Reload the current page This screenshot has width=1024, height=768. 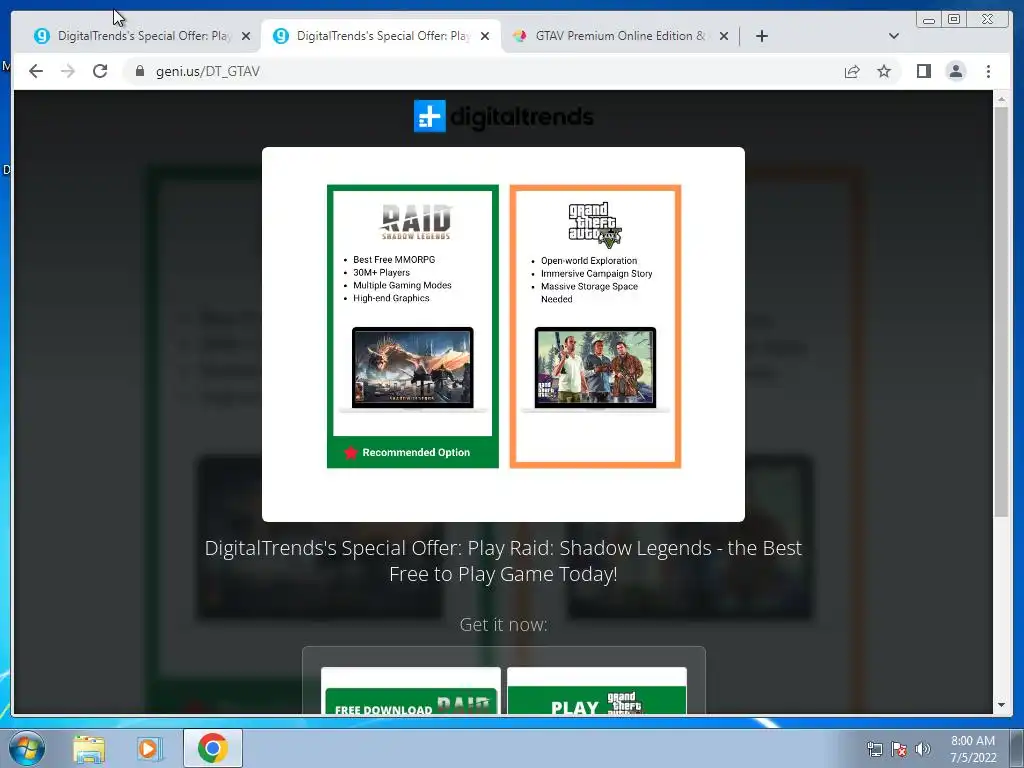pyautogui.click(x=100, y=71)
